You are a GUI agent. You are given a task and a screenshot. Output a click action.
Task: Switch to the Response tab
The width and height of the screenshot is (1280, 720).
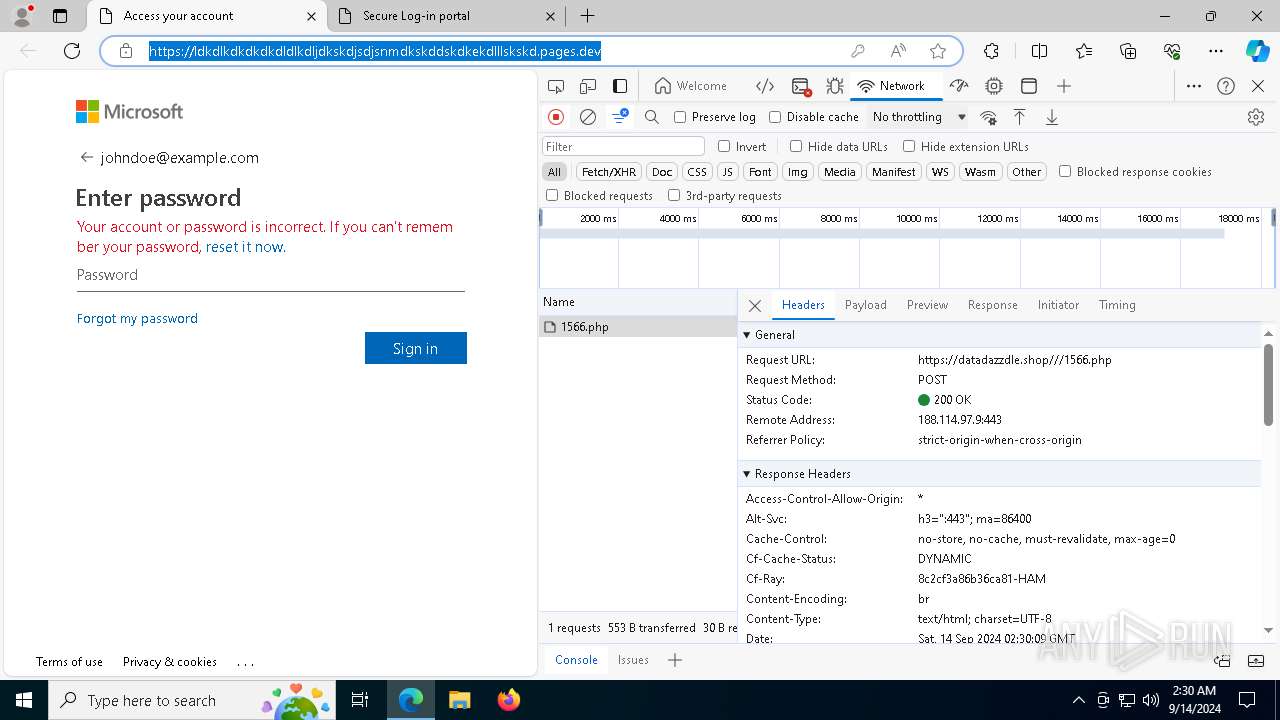992,305
